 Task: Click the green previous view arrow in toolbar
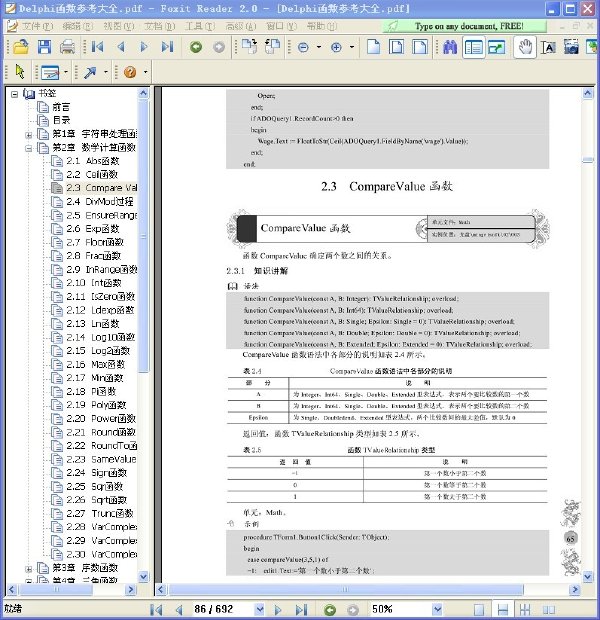click(x=196, y=47)
